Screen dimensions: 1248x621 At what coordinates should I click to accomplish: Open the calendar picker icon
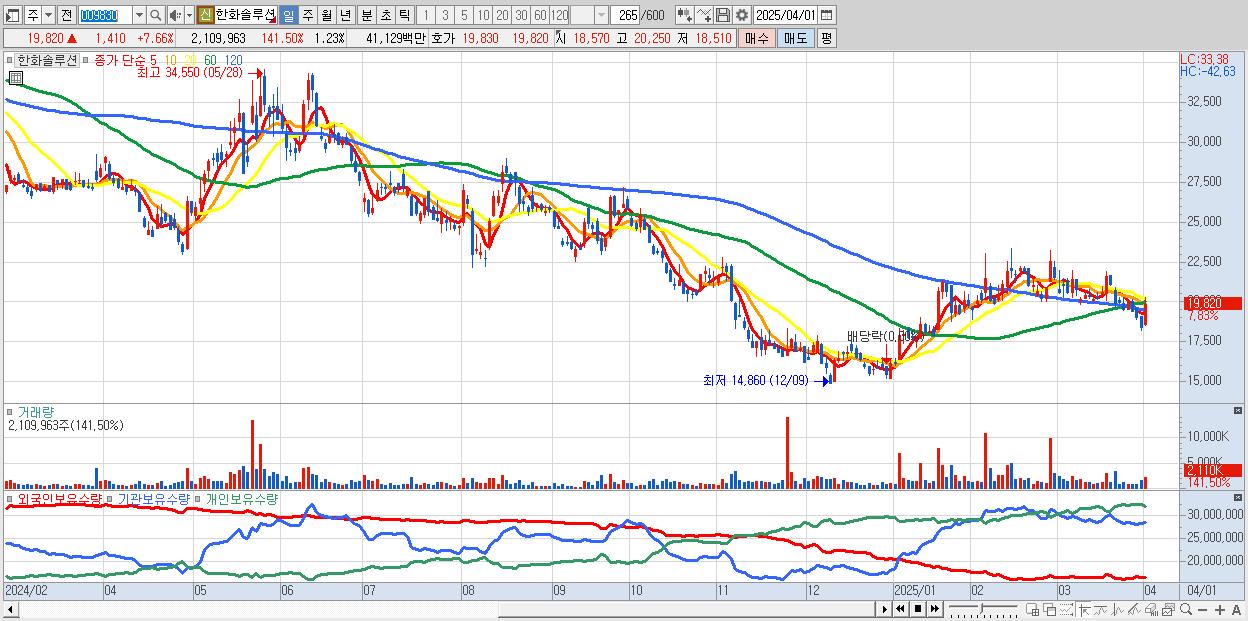[826, 15]
